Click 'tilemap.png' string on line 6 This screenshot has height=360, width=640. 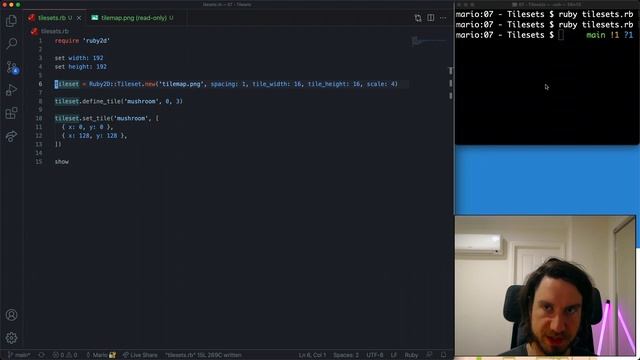tap(180, 84)
